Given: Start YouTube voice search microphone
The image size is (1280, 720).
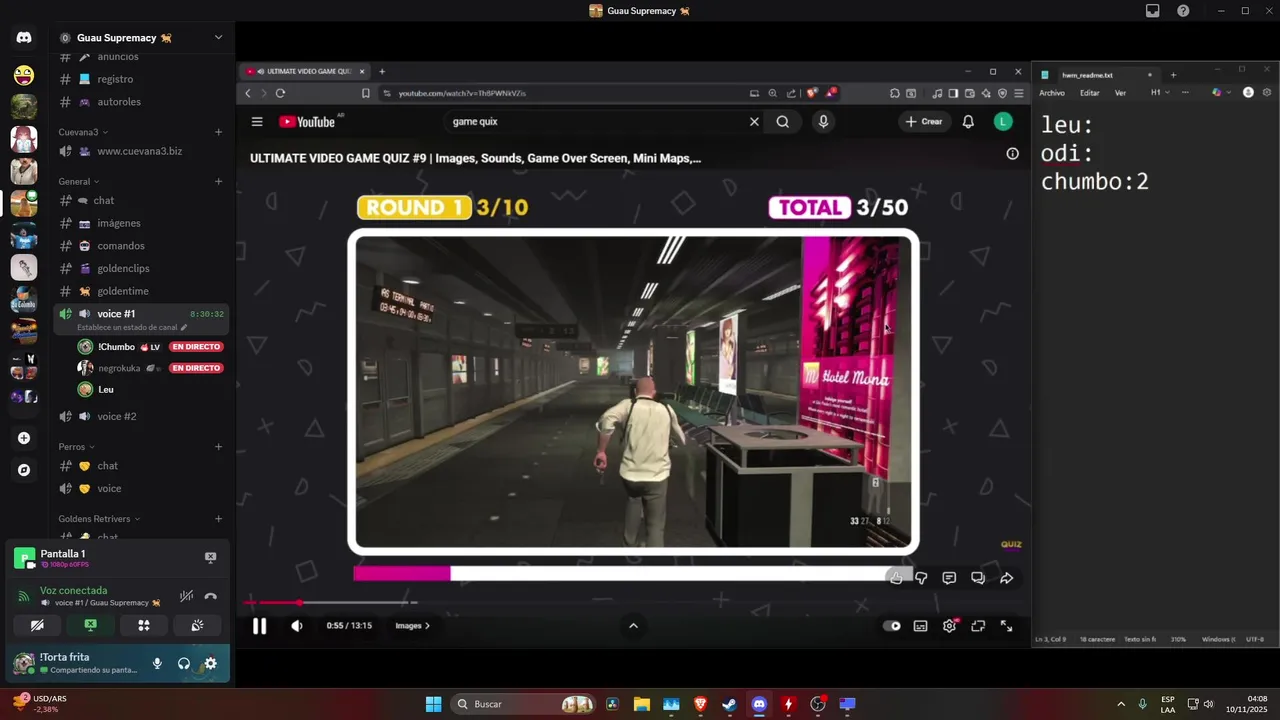Looking at the screenshot, I should (823, 121).
